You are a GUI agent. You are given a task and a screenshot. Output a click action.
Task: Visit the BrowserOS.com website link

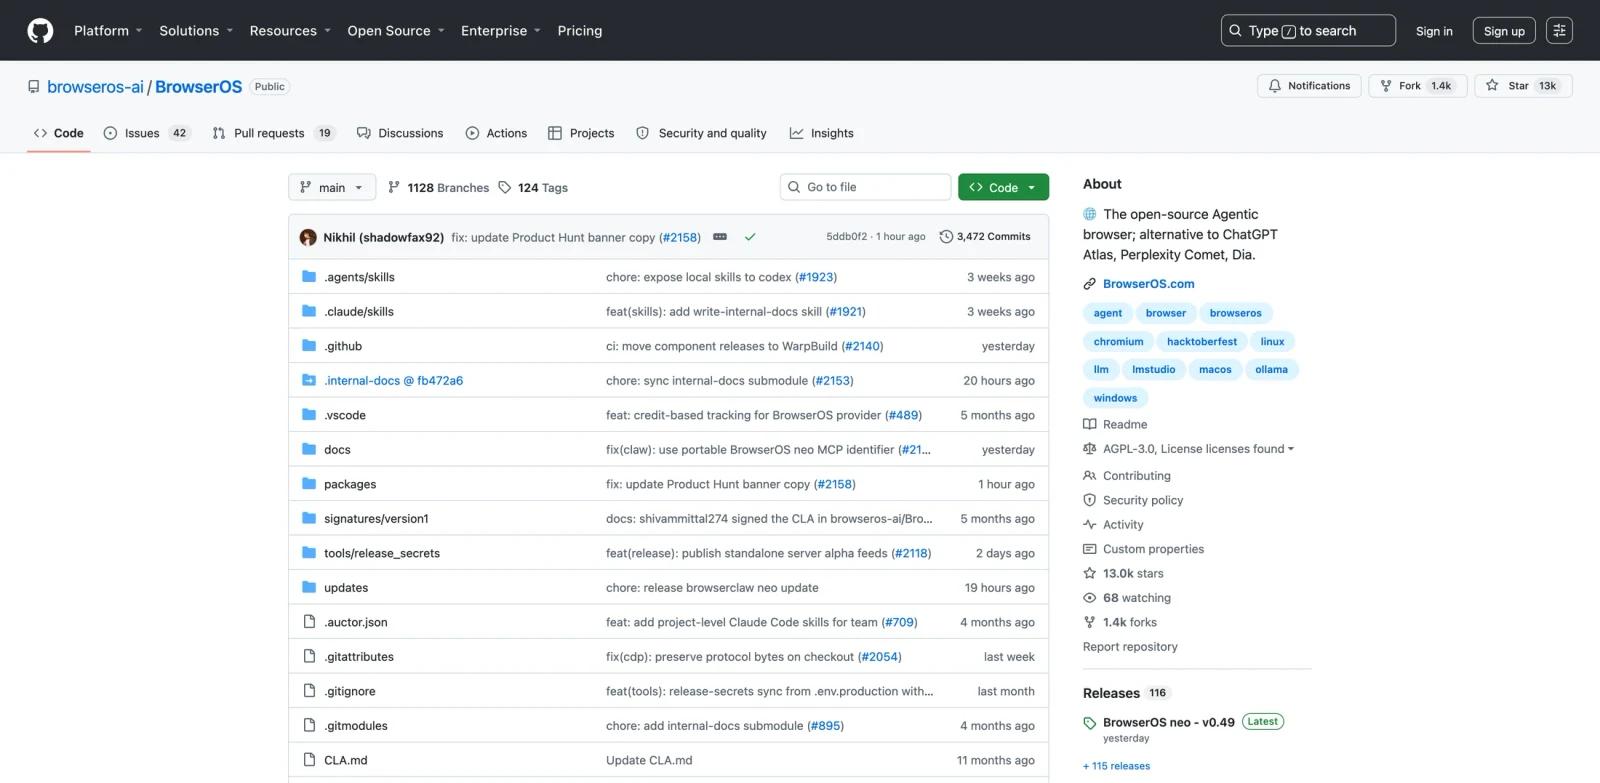pyautogui.click(x=1148, y=284)
